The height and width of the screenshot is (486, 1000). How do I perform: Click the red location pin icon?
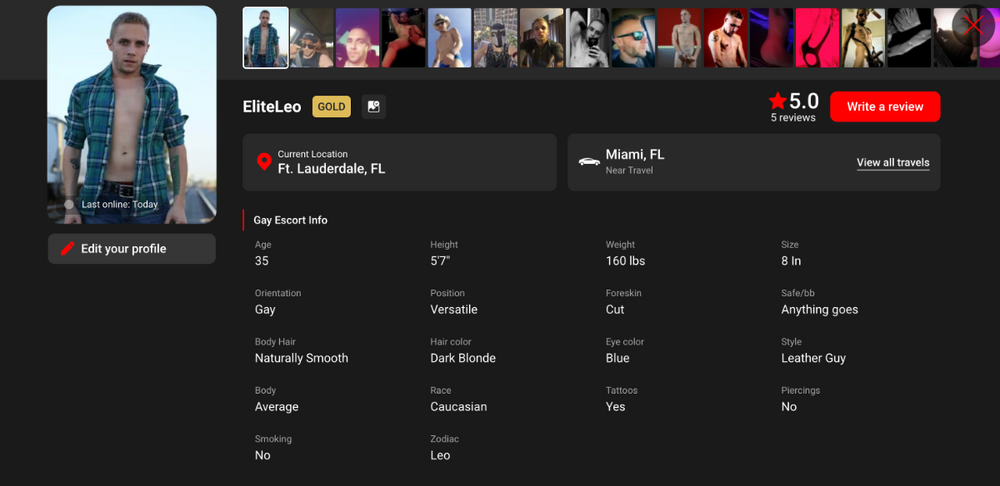(x=264, y=162)
